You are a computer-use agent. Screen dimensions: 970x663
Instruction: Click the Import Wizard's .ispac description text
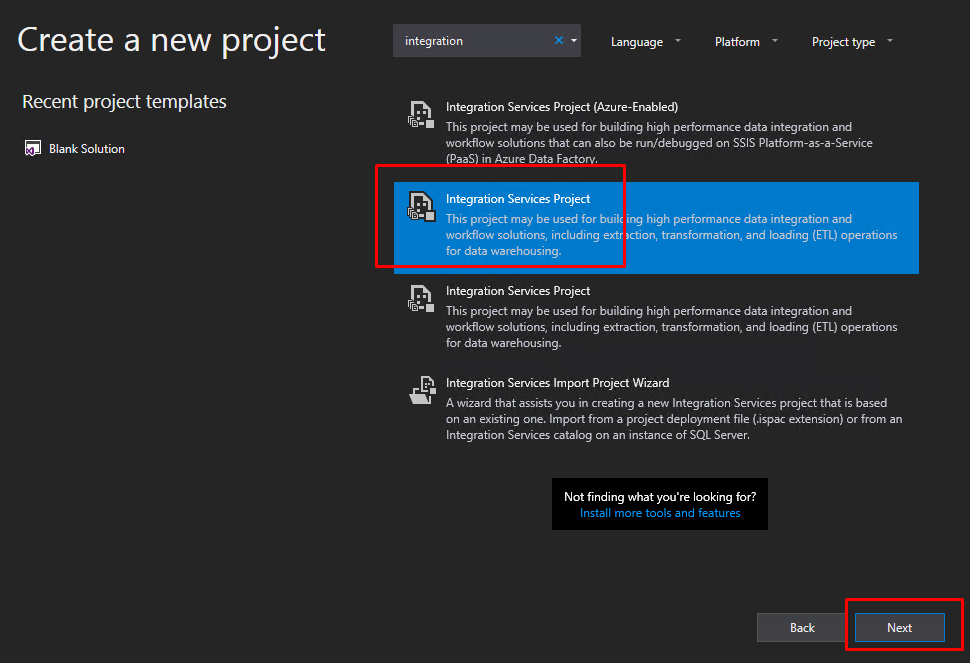tap(674, 419)
